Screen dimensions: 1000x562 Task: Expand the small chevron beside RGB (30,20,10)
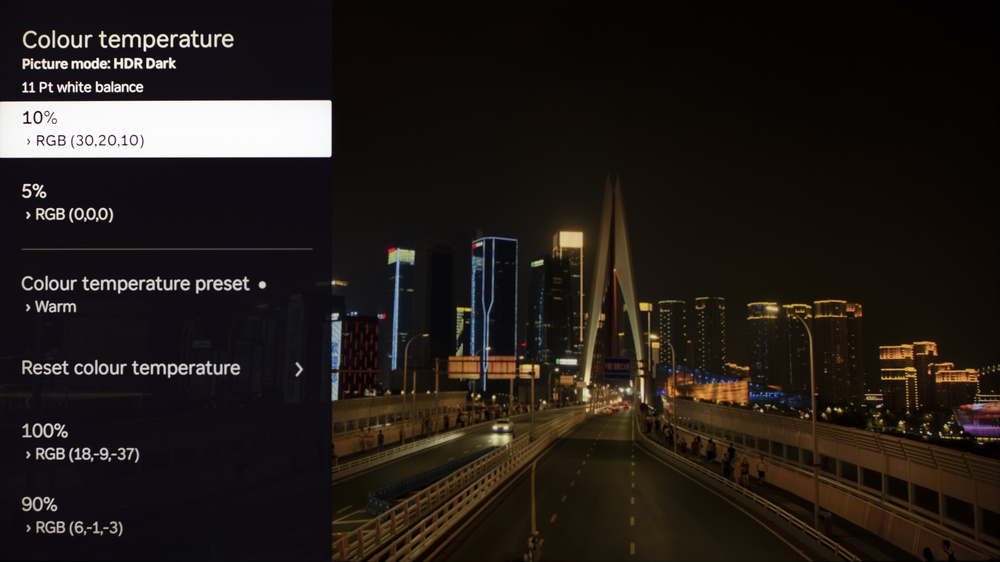pyautogui.click(x=28, y=142)
